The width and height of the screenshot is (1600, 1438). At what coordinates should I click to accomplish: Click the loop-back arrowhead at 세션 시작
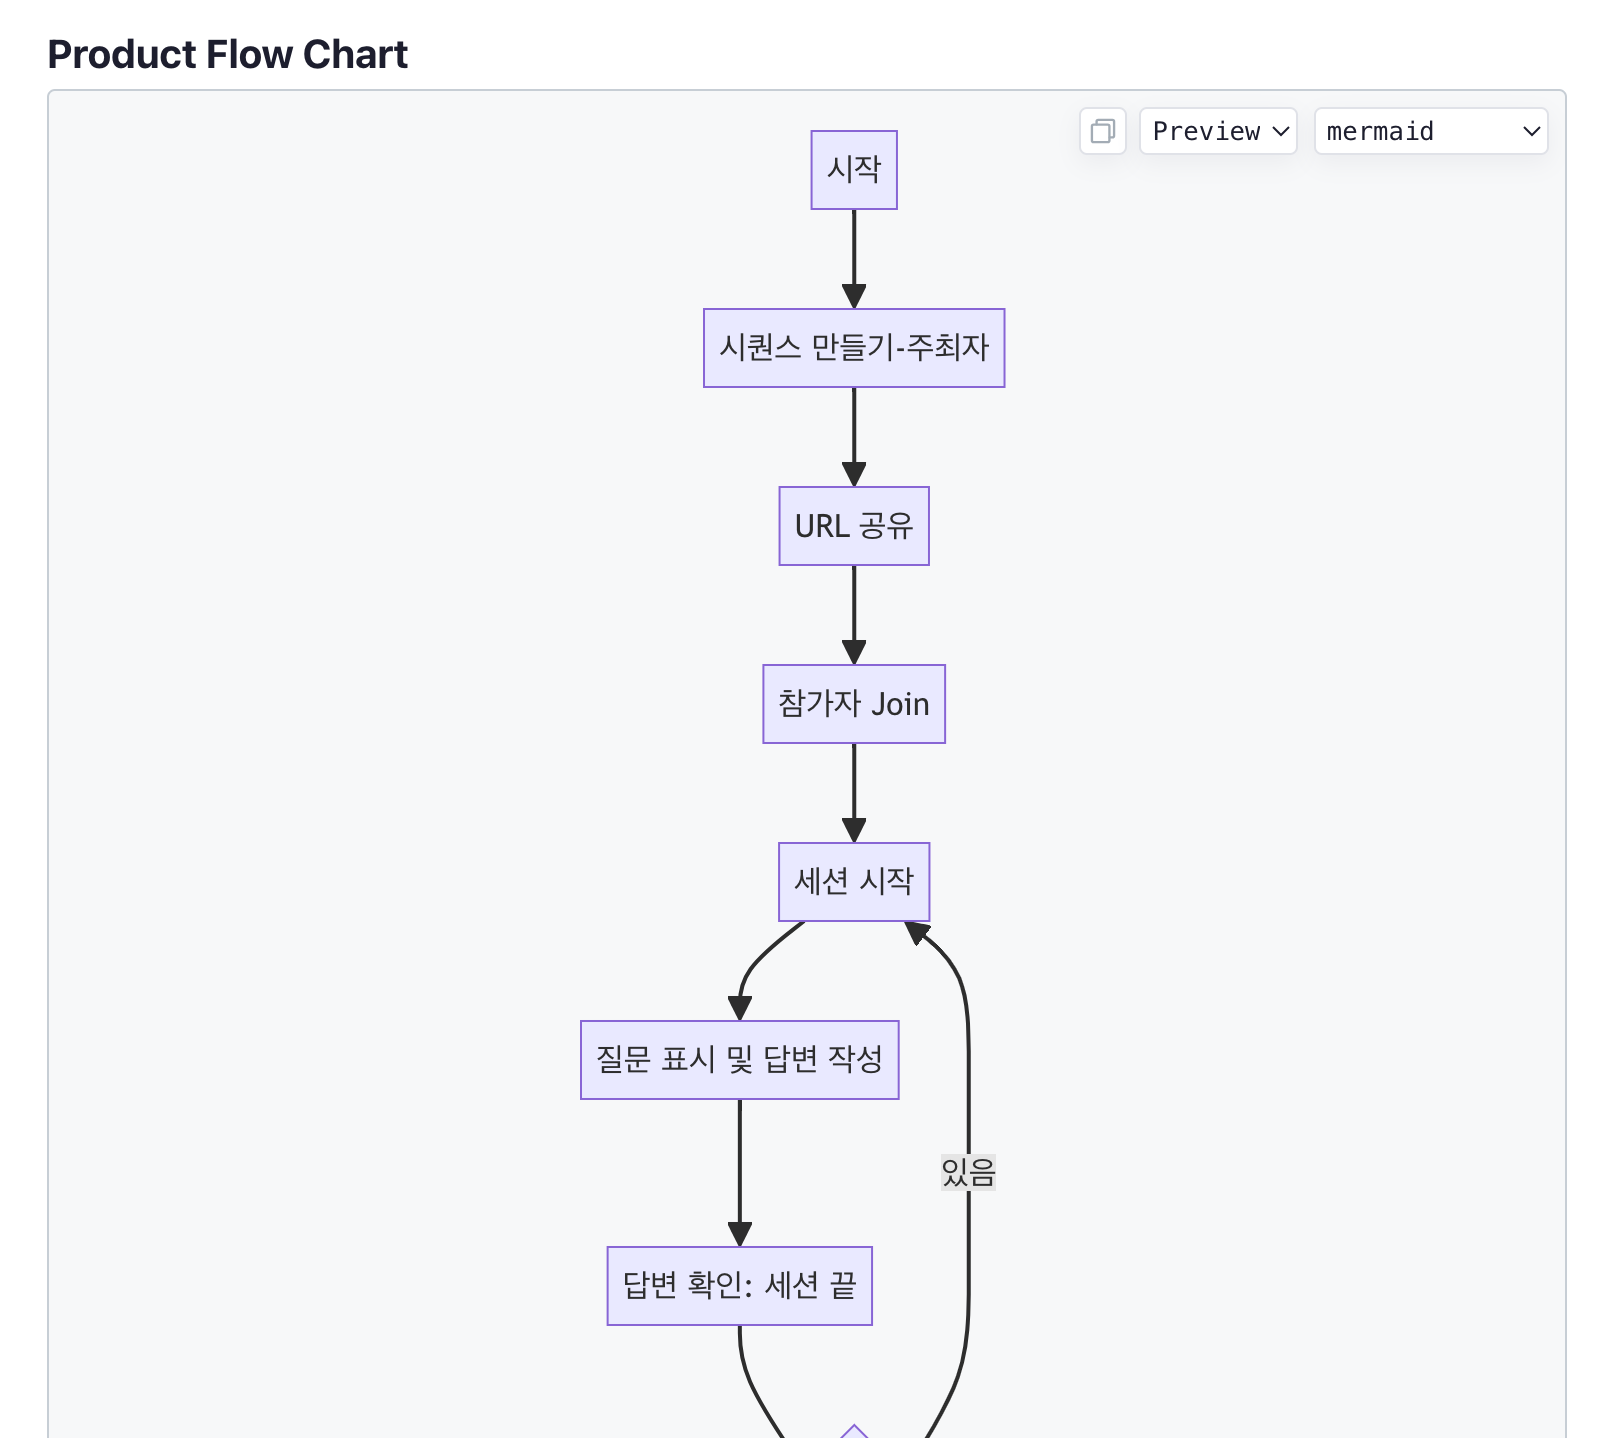tap(916, 932)
